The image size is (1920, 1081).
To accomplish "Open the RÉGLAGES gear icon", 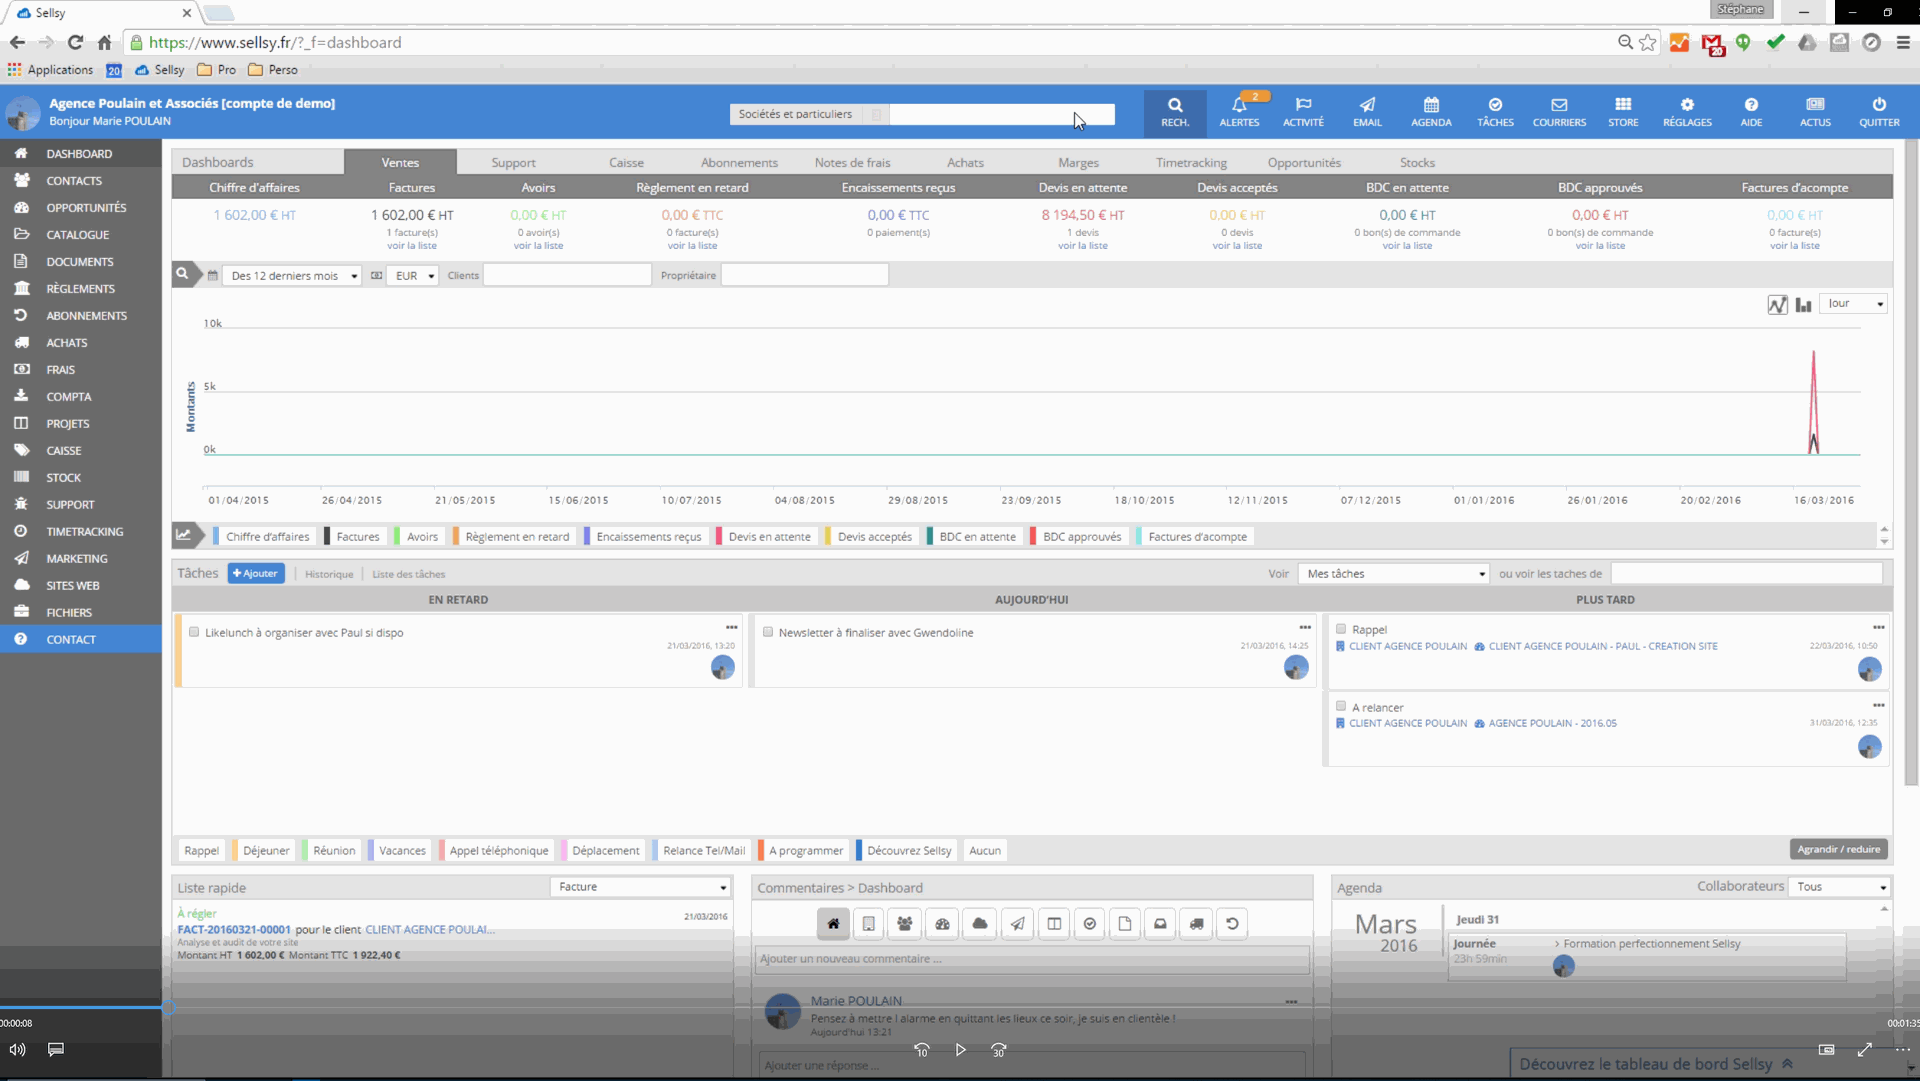I will pos(1687,112).
